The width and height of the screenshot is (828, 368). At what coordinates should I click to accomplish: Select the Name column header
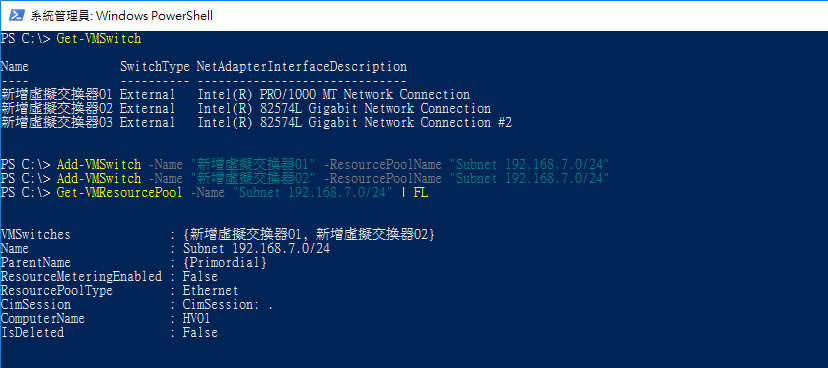pos(15,67)
